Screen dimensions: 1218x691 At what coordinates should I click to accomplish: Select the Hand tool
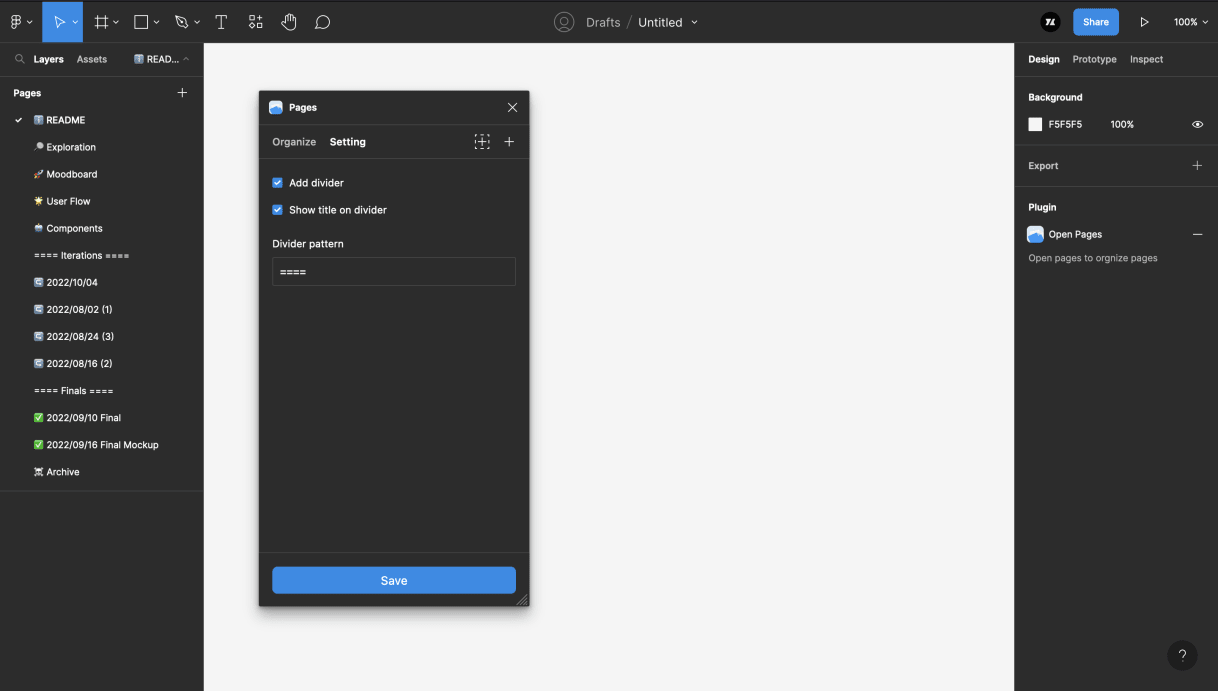tap(289, 21)
